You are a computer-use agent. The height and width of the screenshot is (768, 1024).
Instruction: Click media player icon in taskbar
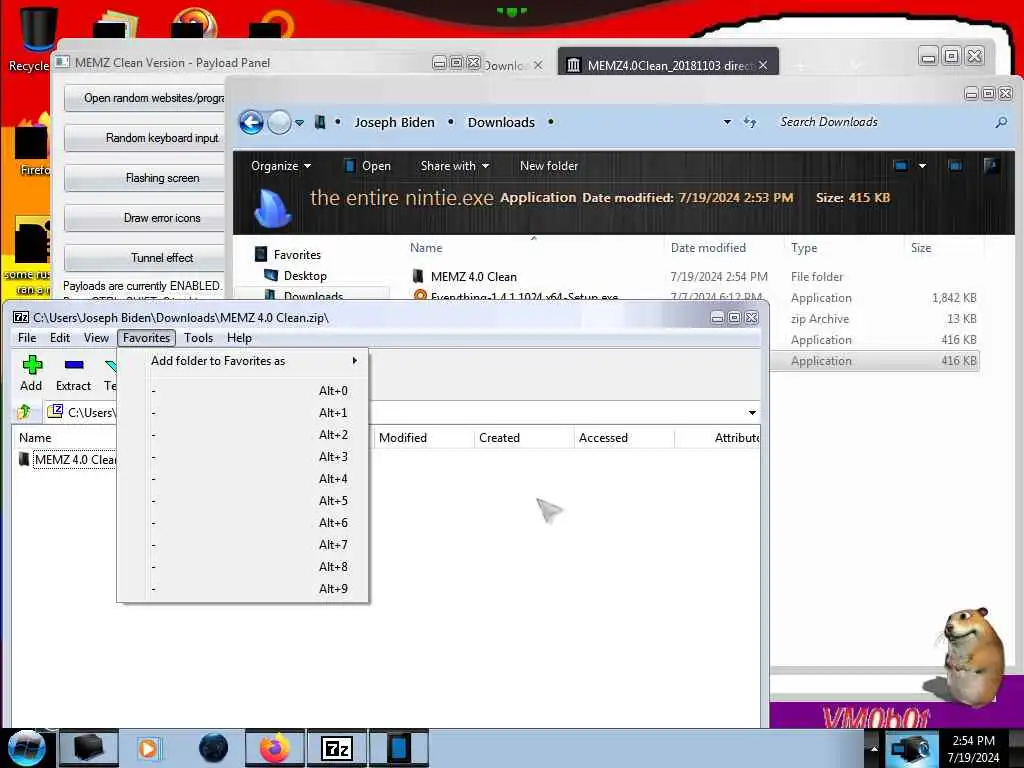(x=148, y=748)
